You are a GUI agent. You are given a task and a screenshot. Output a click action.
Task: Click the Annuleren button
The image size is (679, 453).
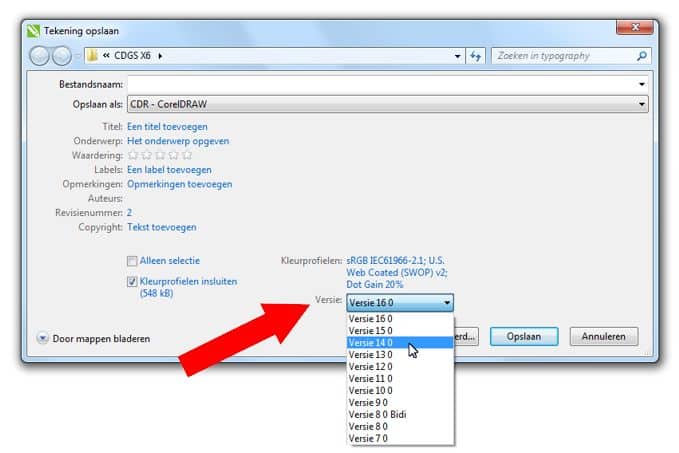click(603, 337)
